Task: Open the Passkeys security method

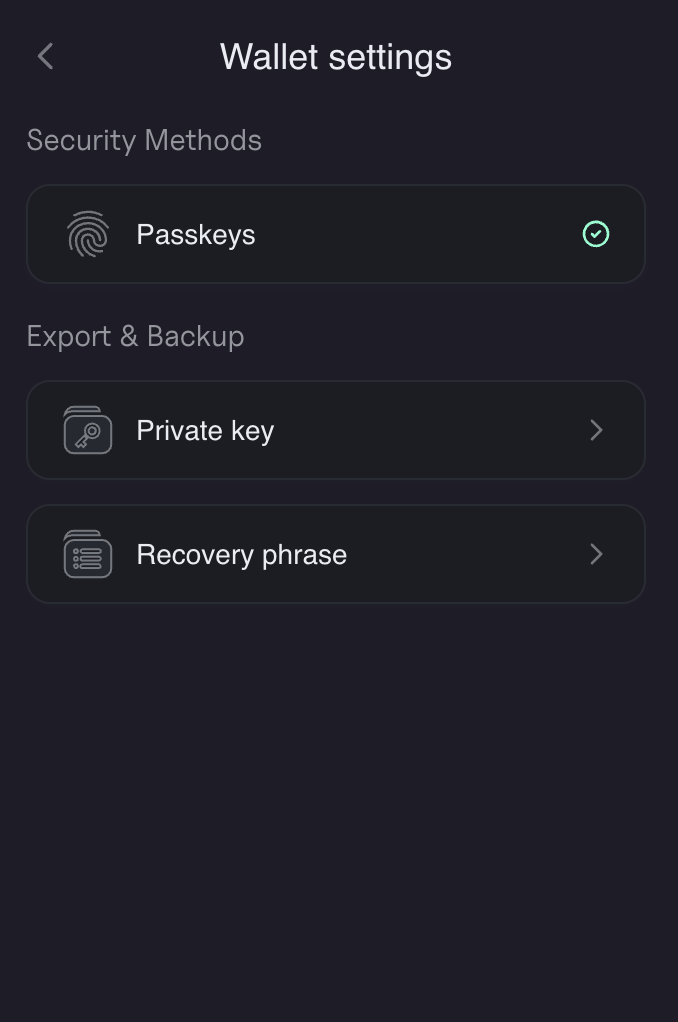Action: point(336,234)
